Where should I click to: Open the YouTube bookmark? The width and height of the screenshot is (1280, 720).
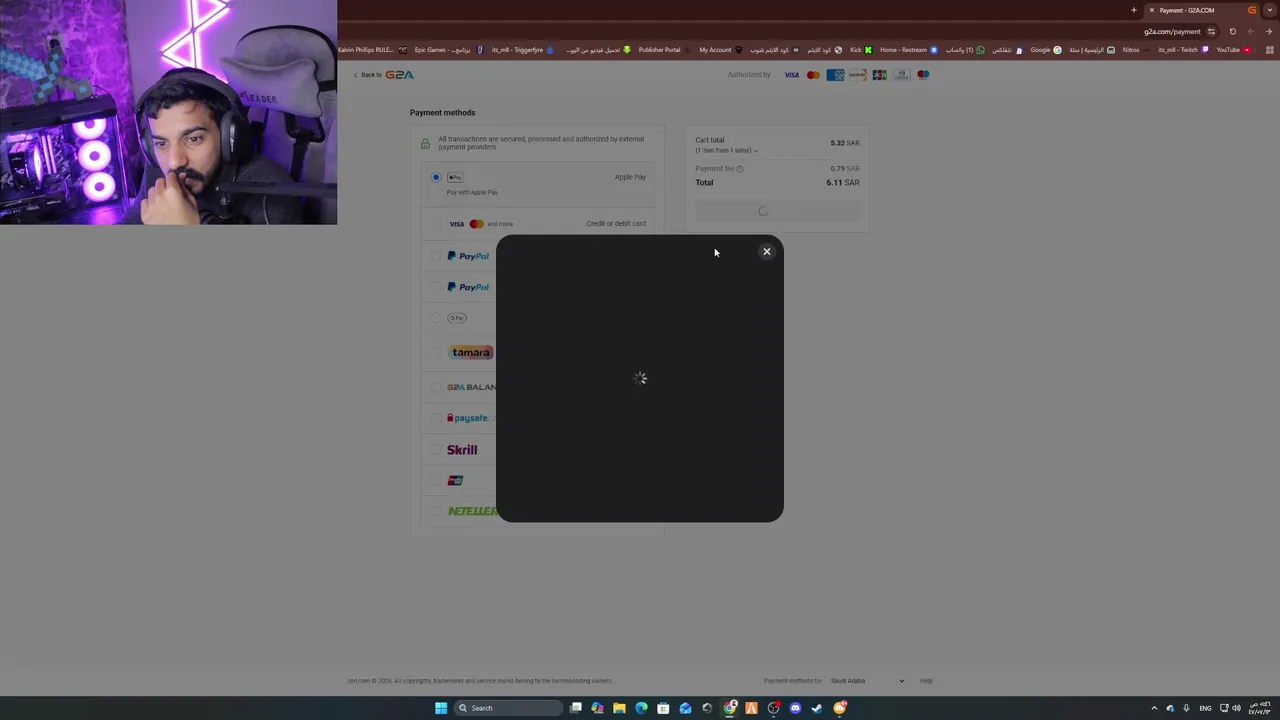1233,50
